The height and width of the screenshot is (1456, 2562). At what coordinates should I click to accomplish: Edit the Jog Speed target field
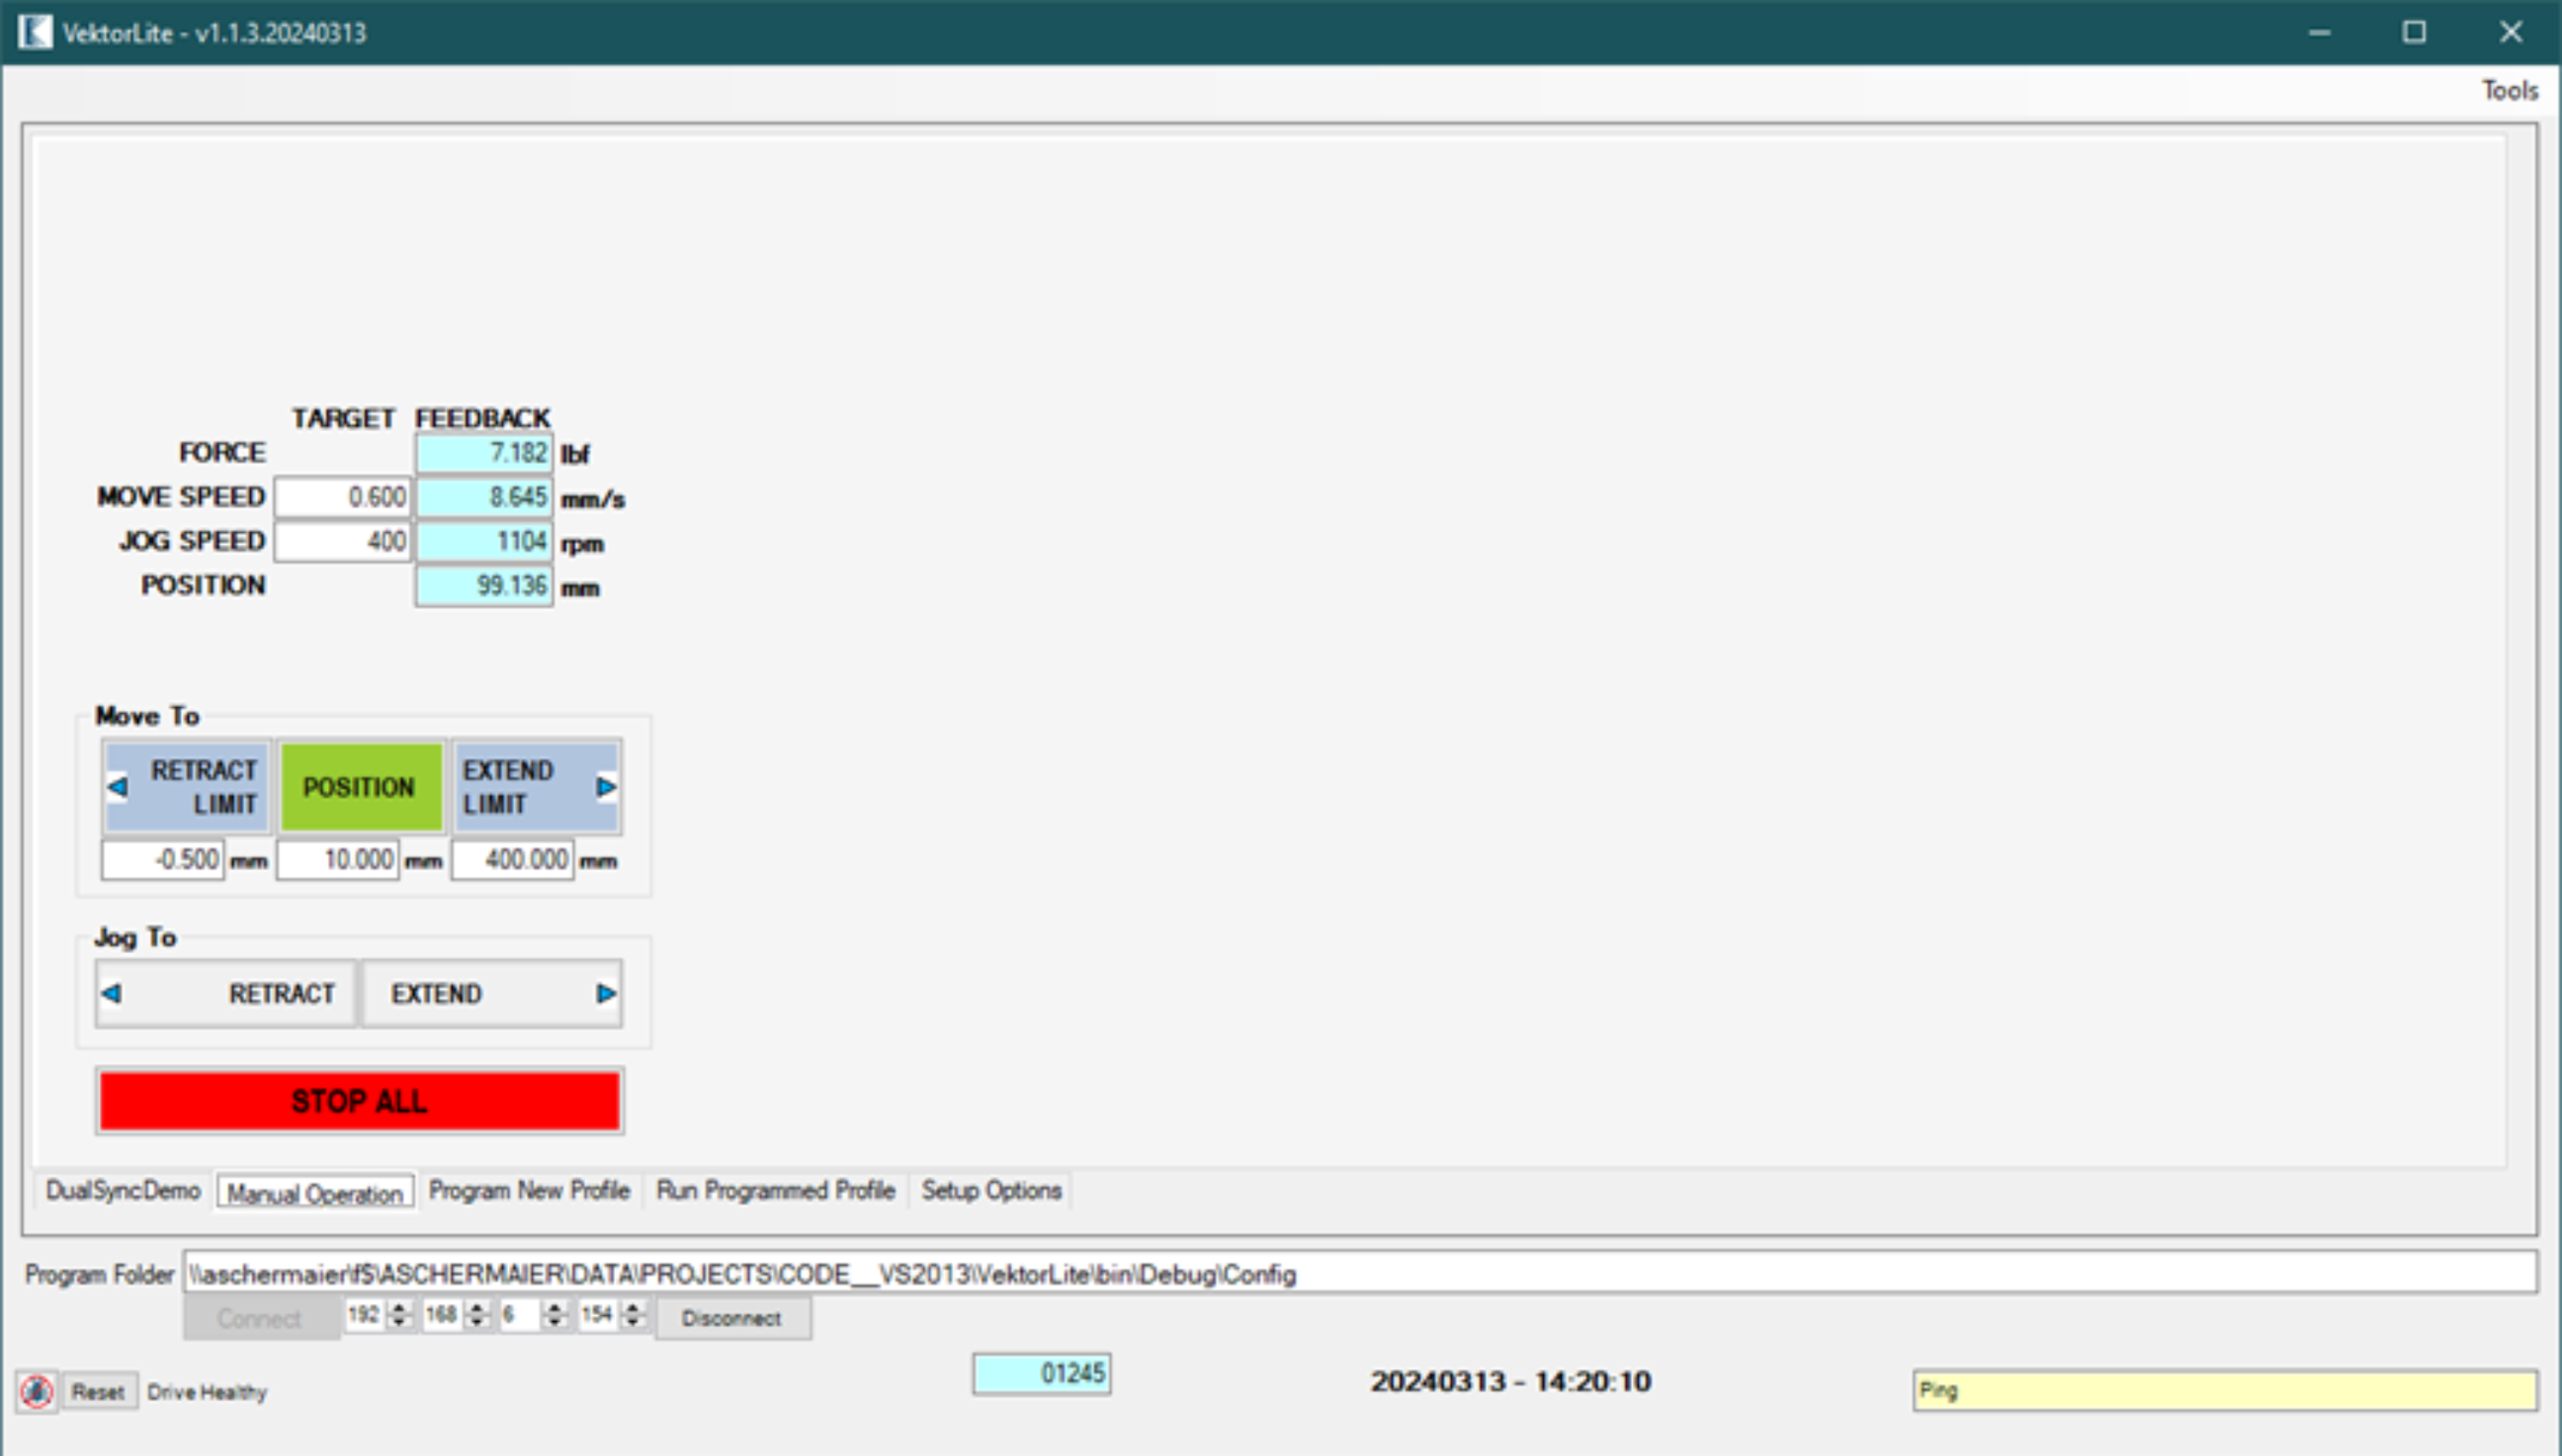coord(343,541)
